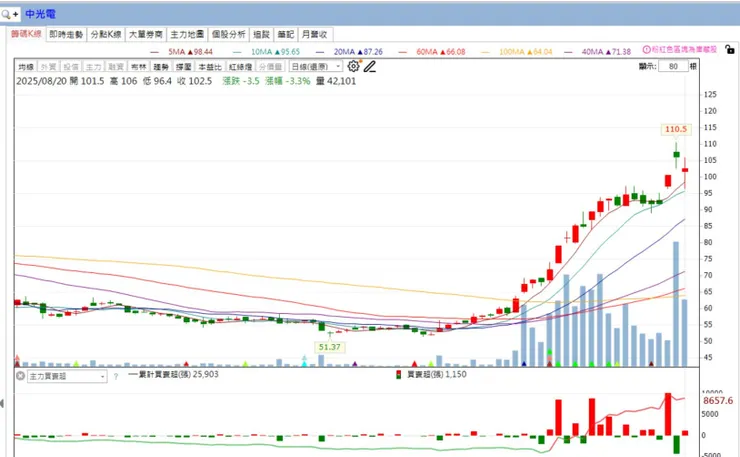This screenshot has height=457, width=740.
Task: Click the 漲幅 -3.3% readout
Action: (287, 81)
